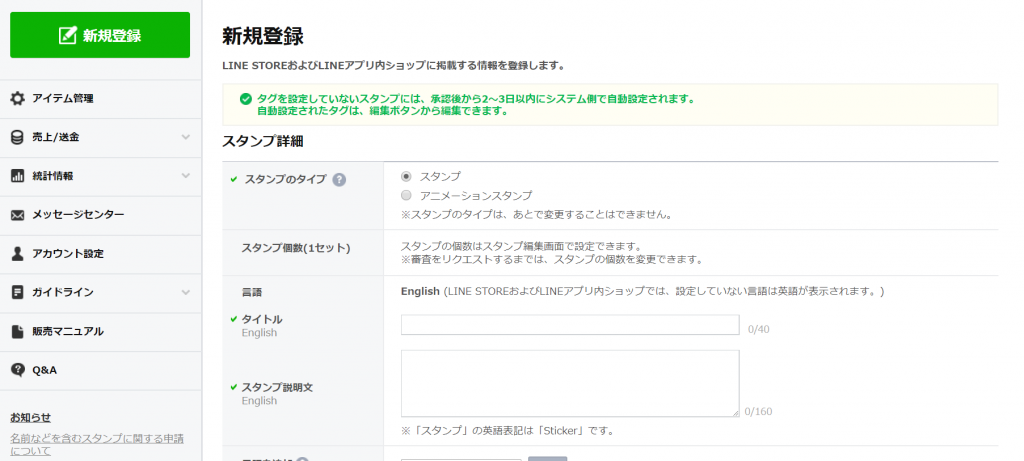Go to 販売マニュアル in the sidebar
This screenshot has width=1024, height=461.
(x=67, y=331)
